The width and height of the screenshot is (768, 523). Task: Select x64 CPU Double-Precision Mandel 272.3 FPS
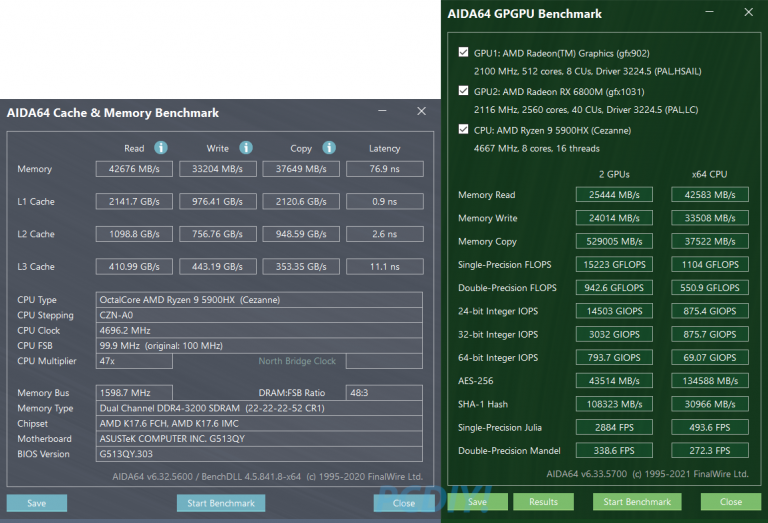point(710,451)
